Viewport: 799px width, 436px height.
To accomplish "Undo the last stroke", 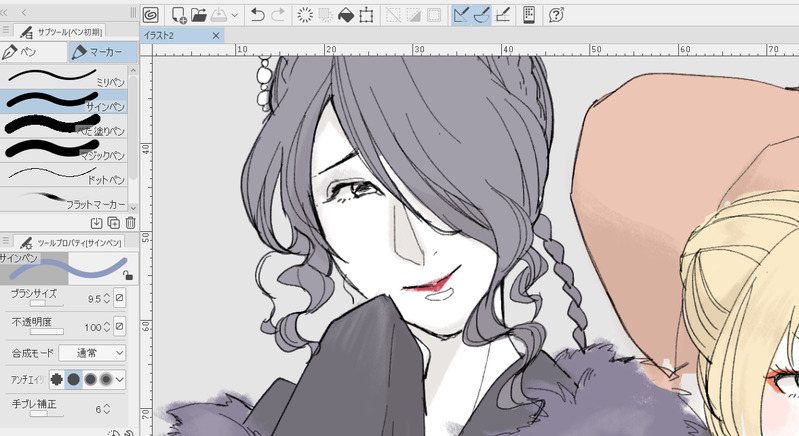I will pyautogui.click(x=258, y=15).
